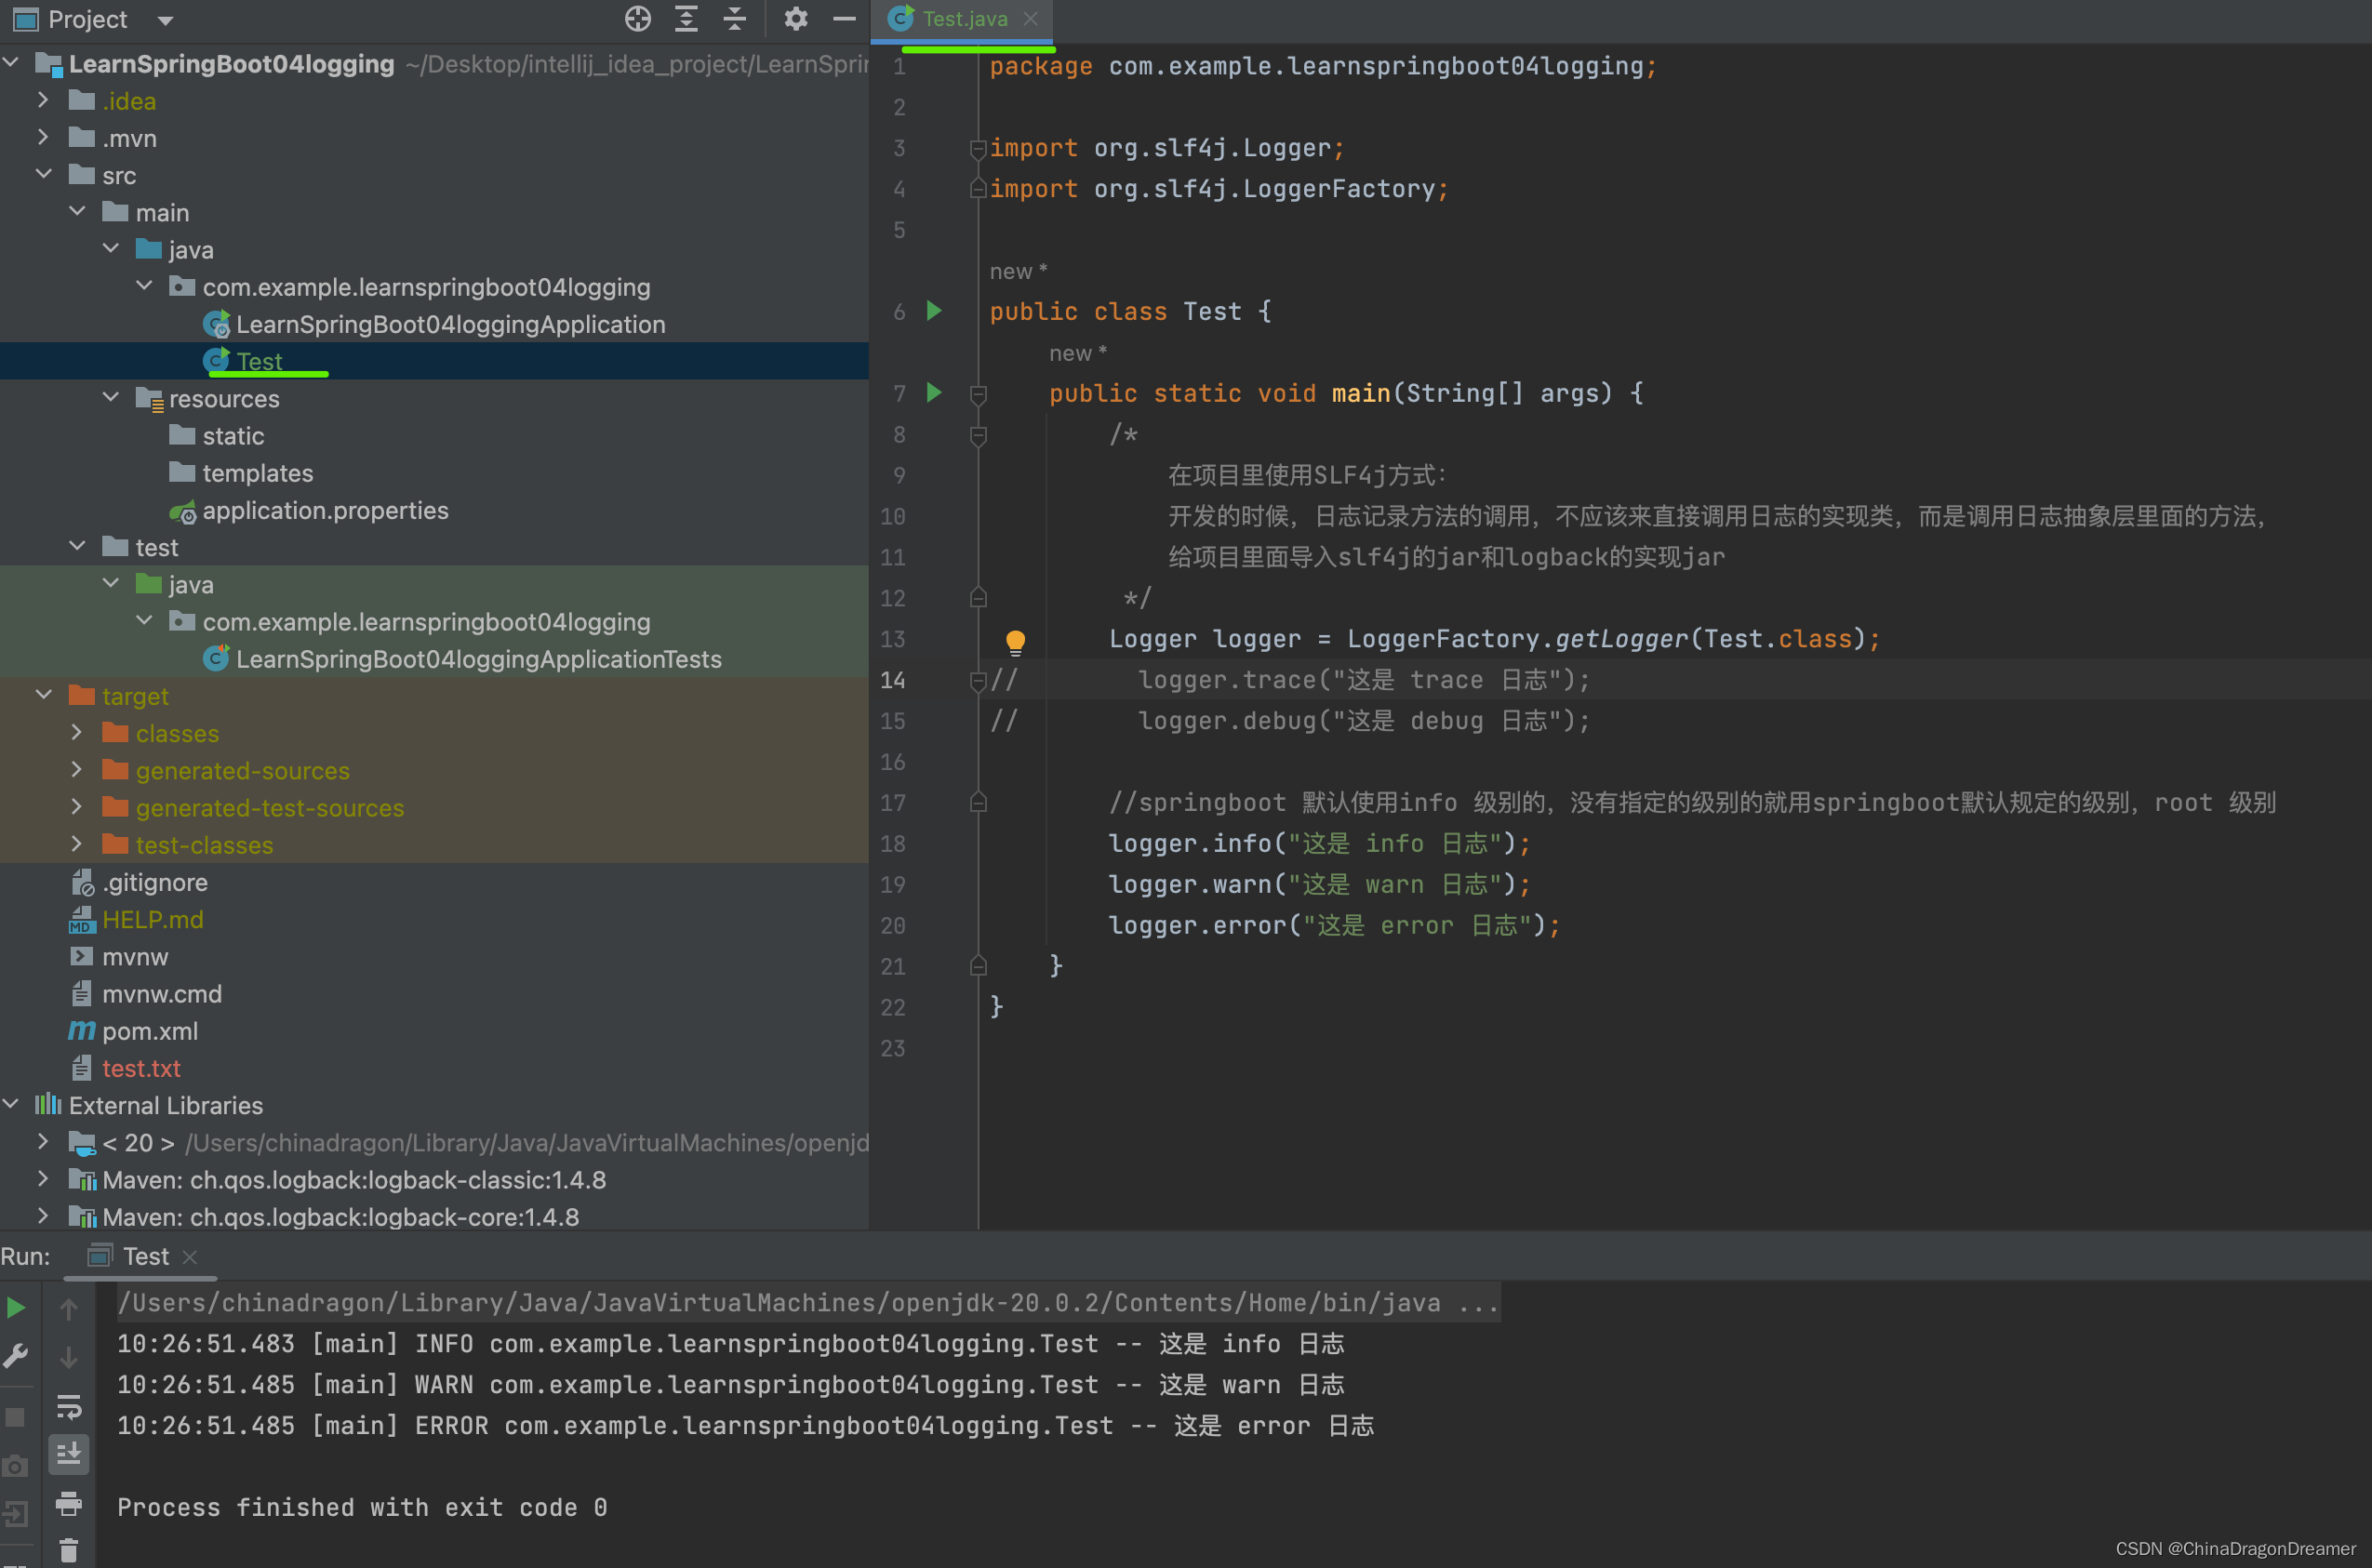
Task: Toggle scroll to end in Run console
Action: (x=69, y=1454)
